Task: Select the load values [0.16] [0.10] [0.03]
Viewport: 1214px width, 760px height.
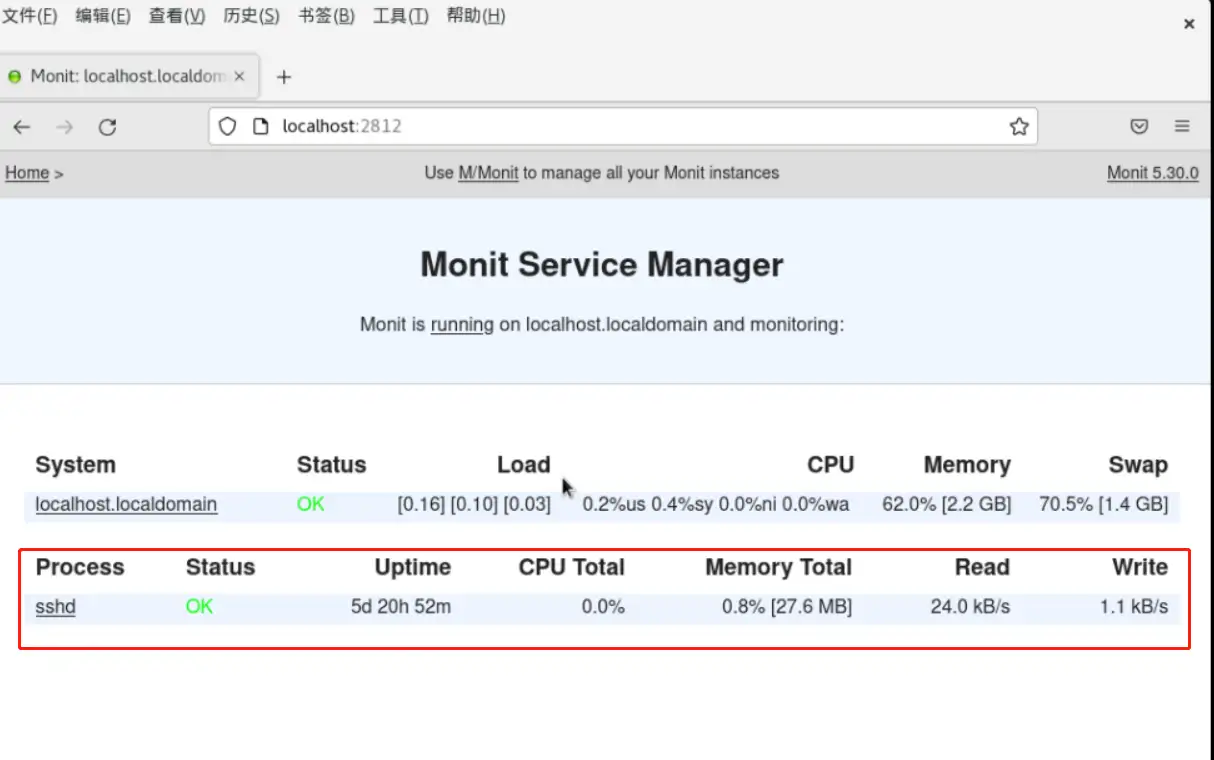Action: (474, 504)
